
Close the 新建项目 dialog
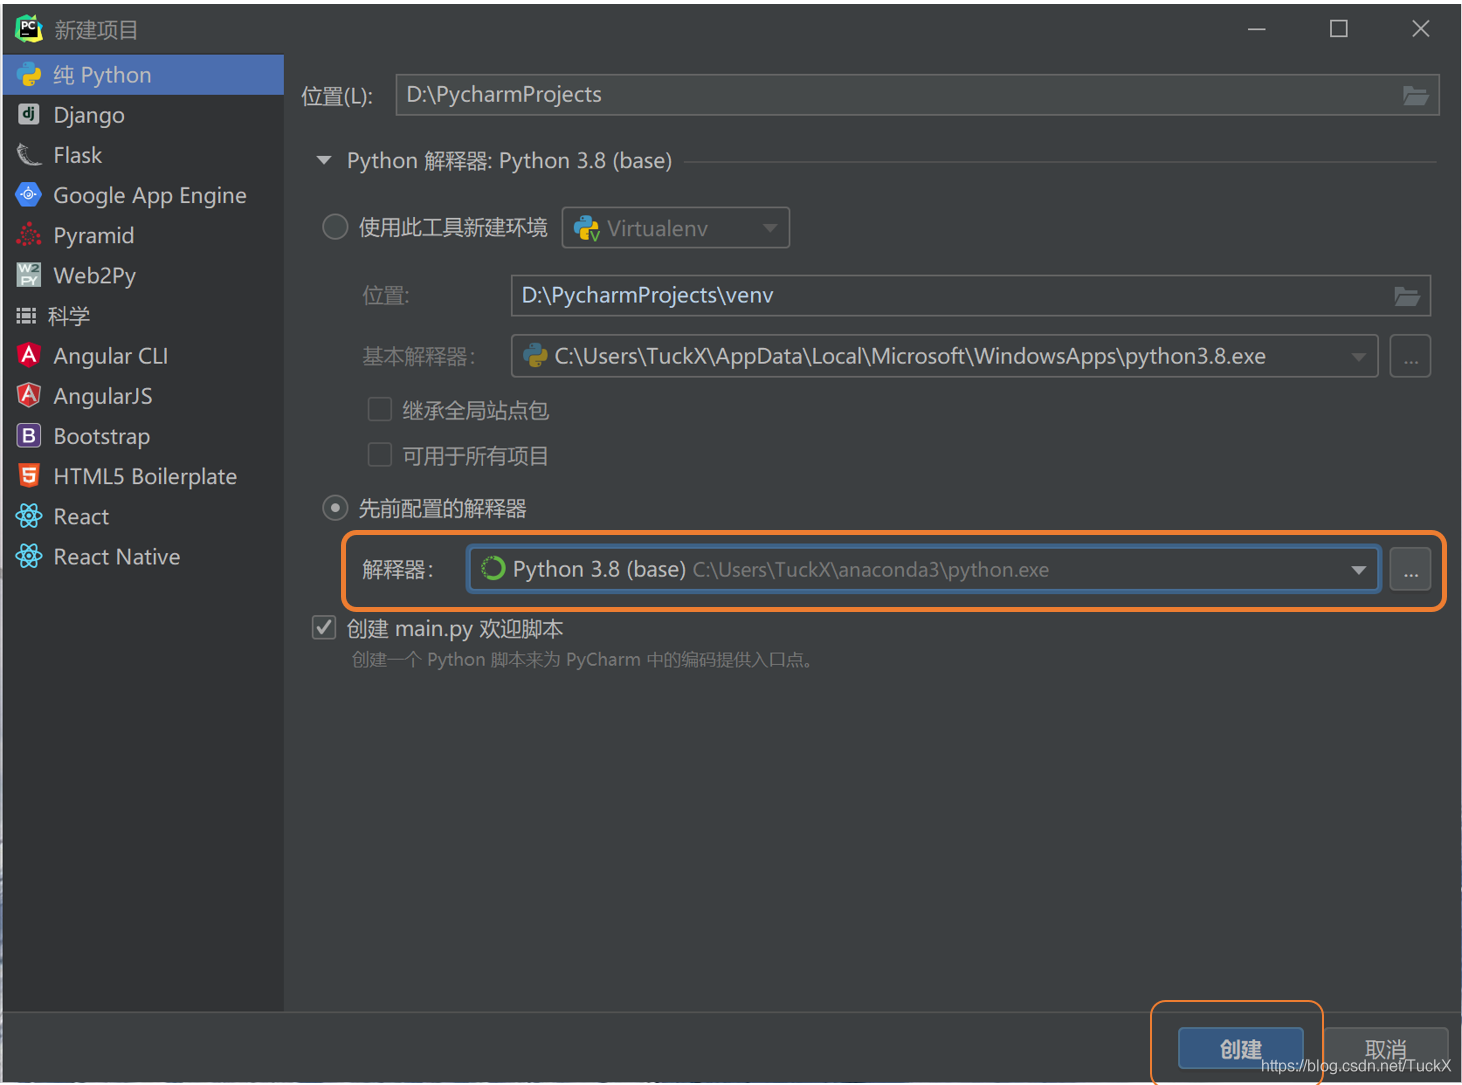point(1421,29)
